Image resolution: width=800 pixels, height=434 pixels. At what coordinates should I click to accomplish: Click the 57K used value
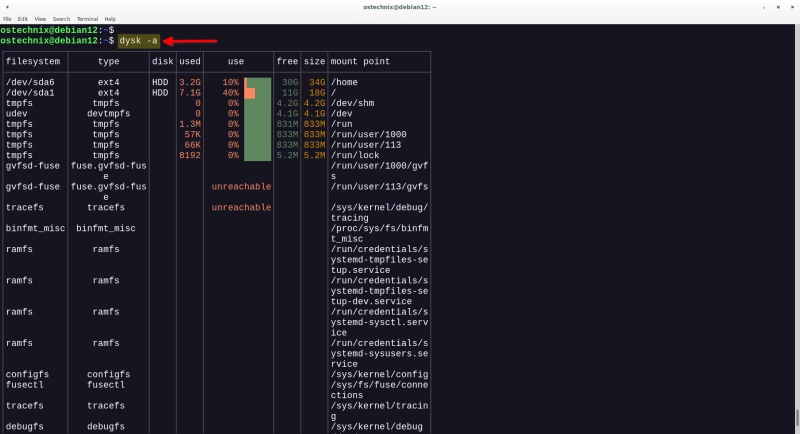(192, 135)
